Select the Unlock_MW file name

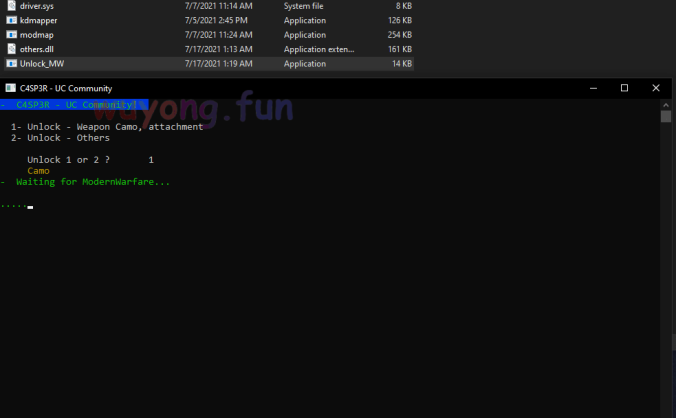[x=42, y=63]
